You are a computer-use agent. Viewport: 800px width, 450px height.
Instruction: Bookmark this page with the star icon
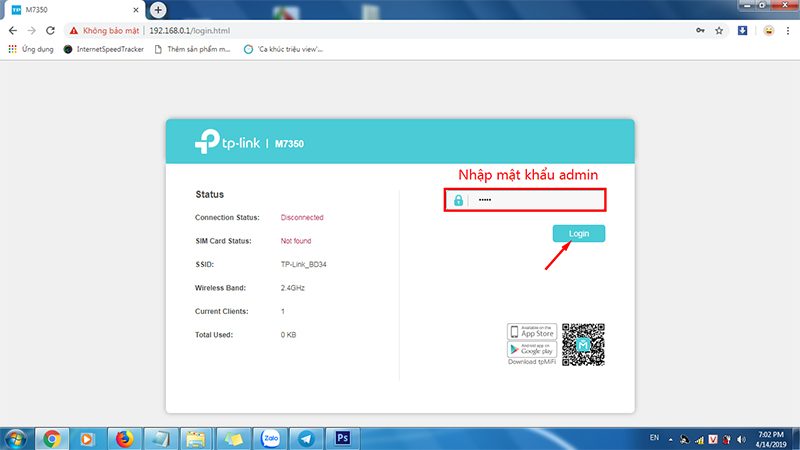click(x=718, y=30)
